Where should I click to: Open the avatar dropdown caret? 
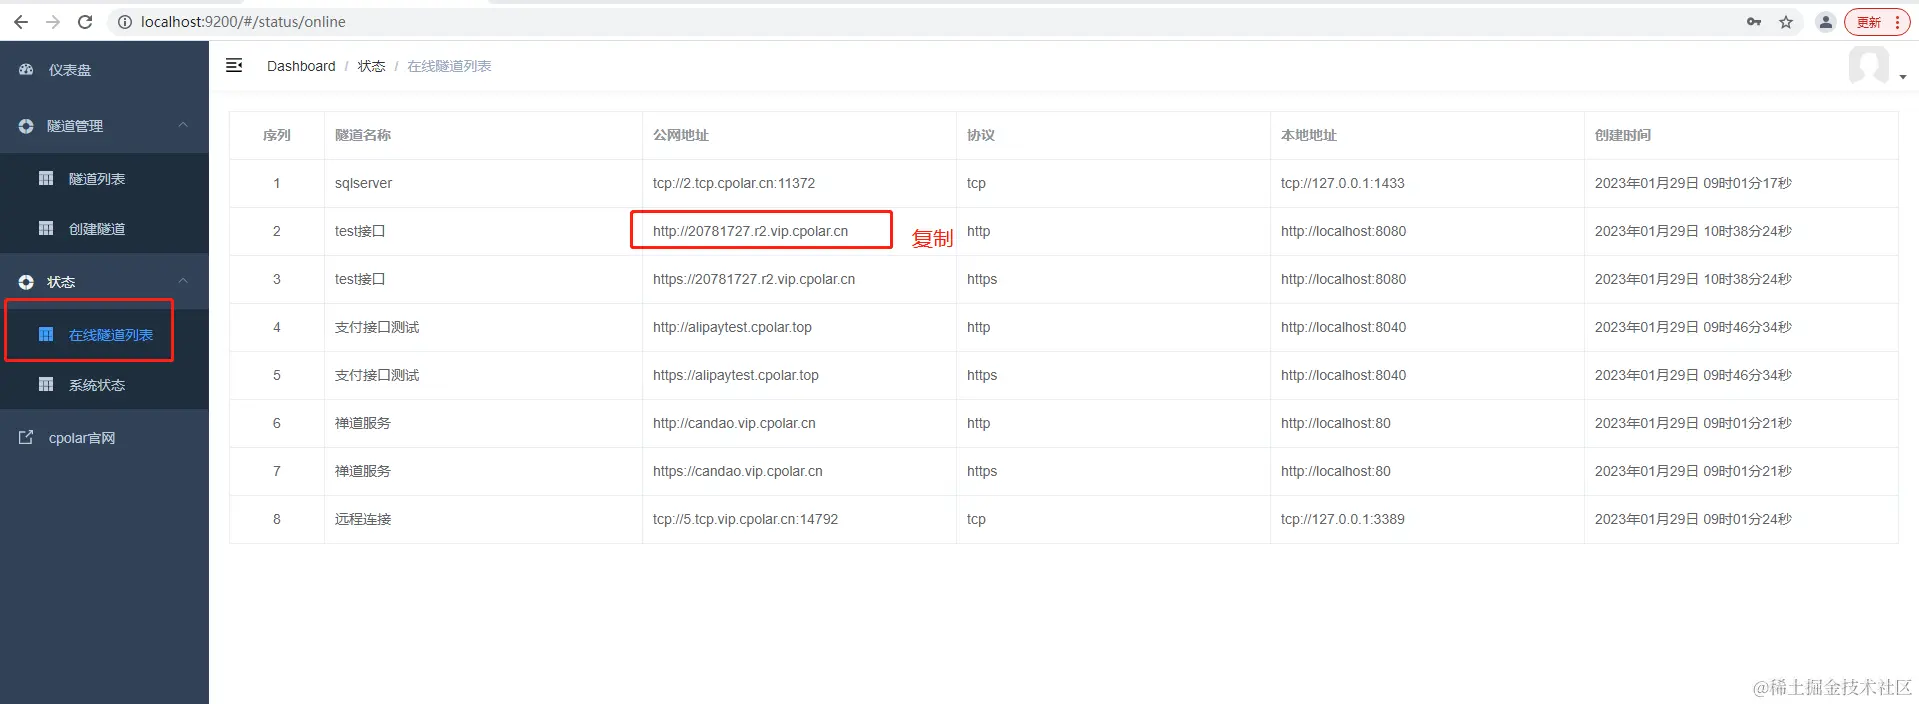1902,77
